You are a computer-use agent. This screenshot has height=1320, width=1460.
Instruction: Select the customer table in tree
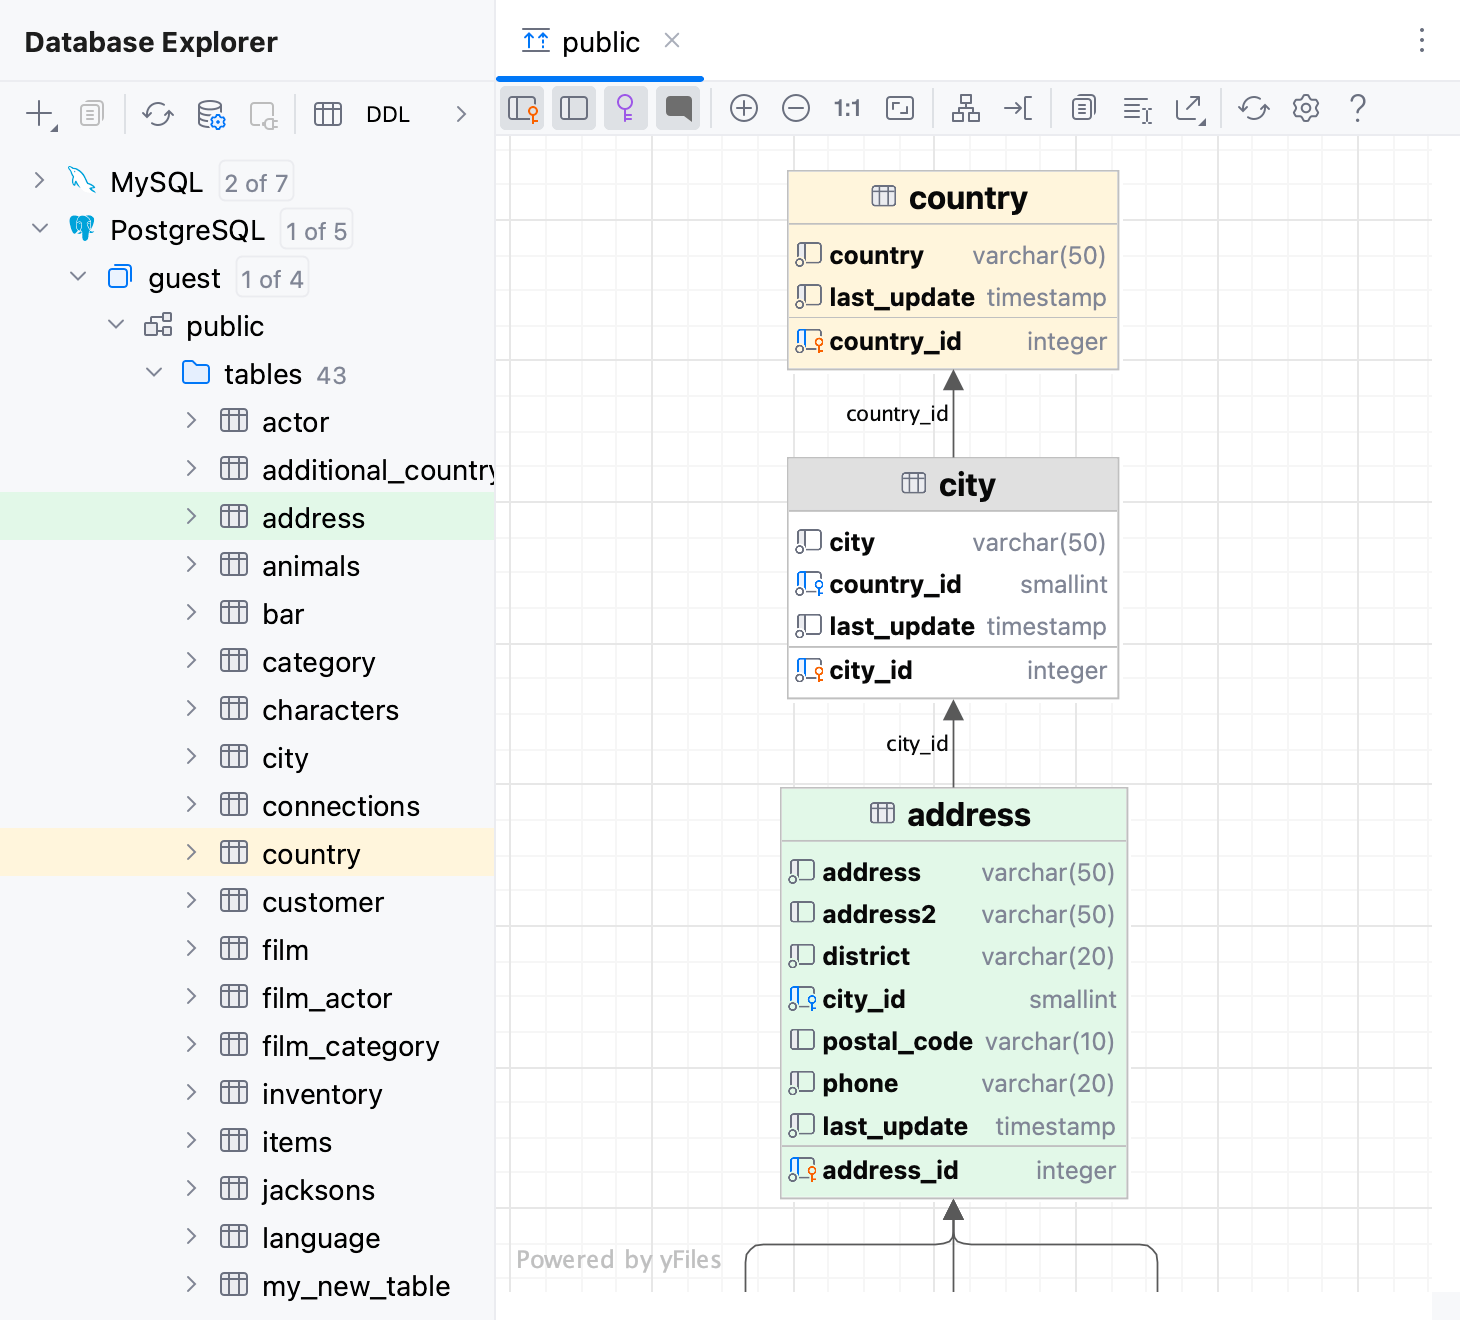[x=322, y=902]
